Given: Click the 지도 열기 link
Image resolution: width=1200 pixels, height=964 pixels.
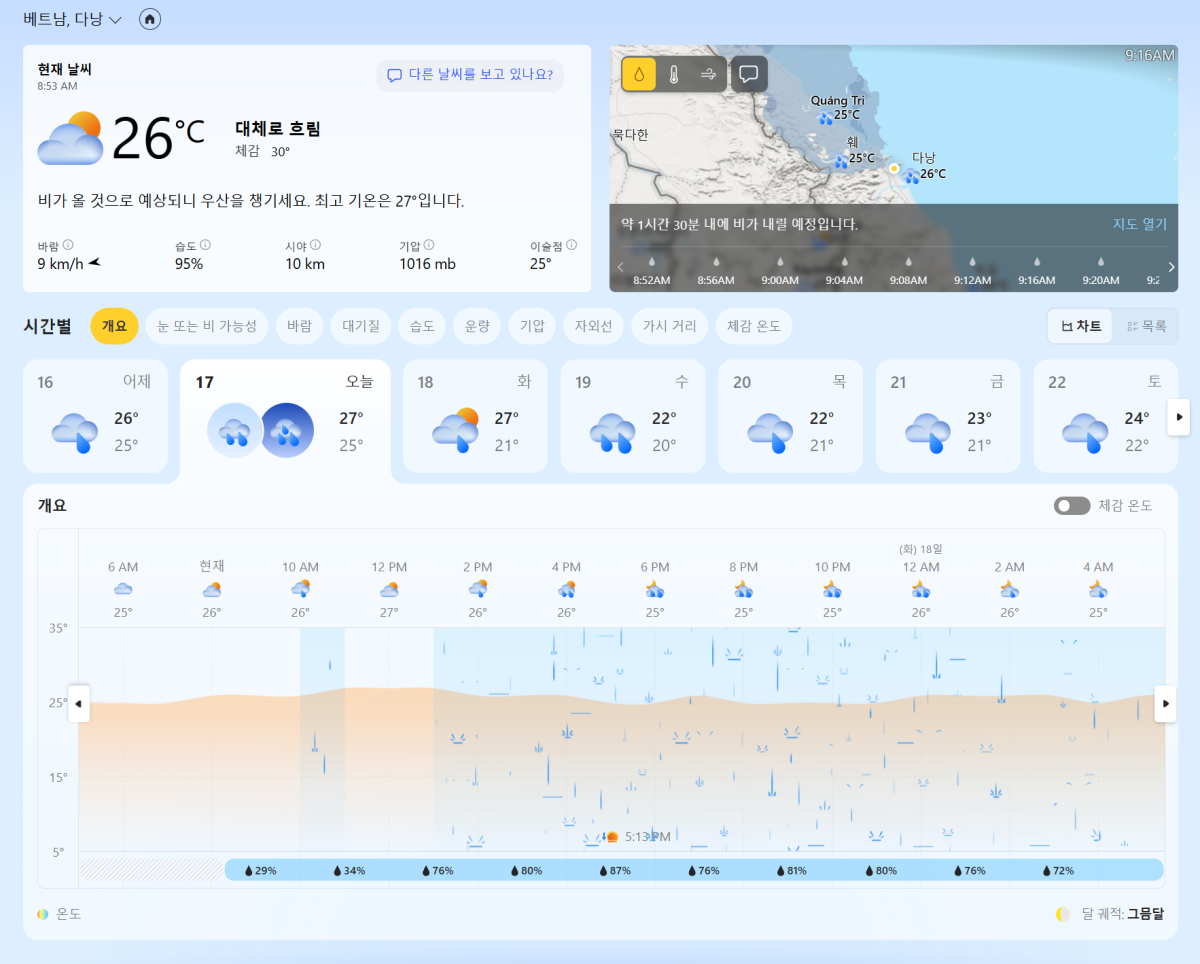Looking at the screenshot, I should (x=1139, y=224).
